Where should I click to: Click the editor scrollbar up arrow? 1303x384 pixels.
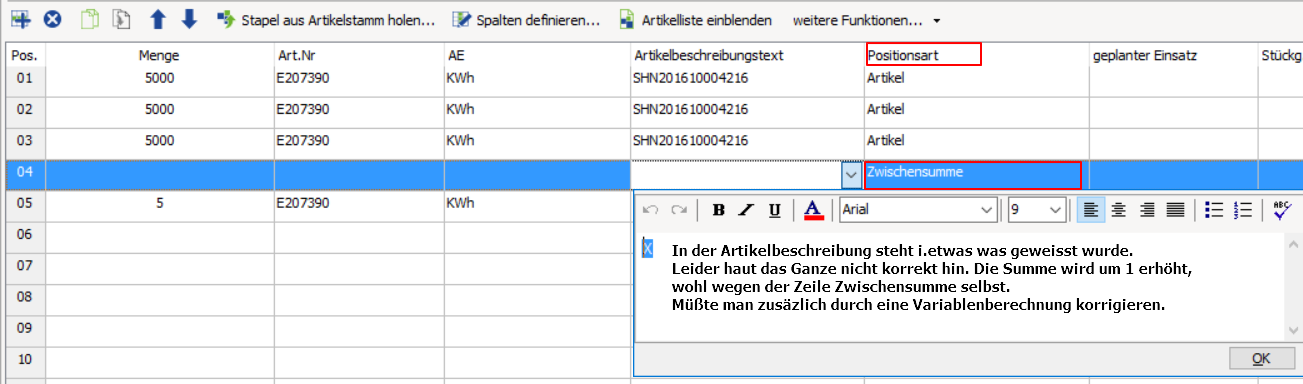pyautogui.click(x=1294, y=243)
